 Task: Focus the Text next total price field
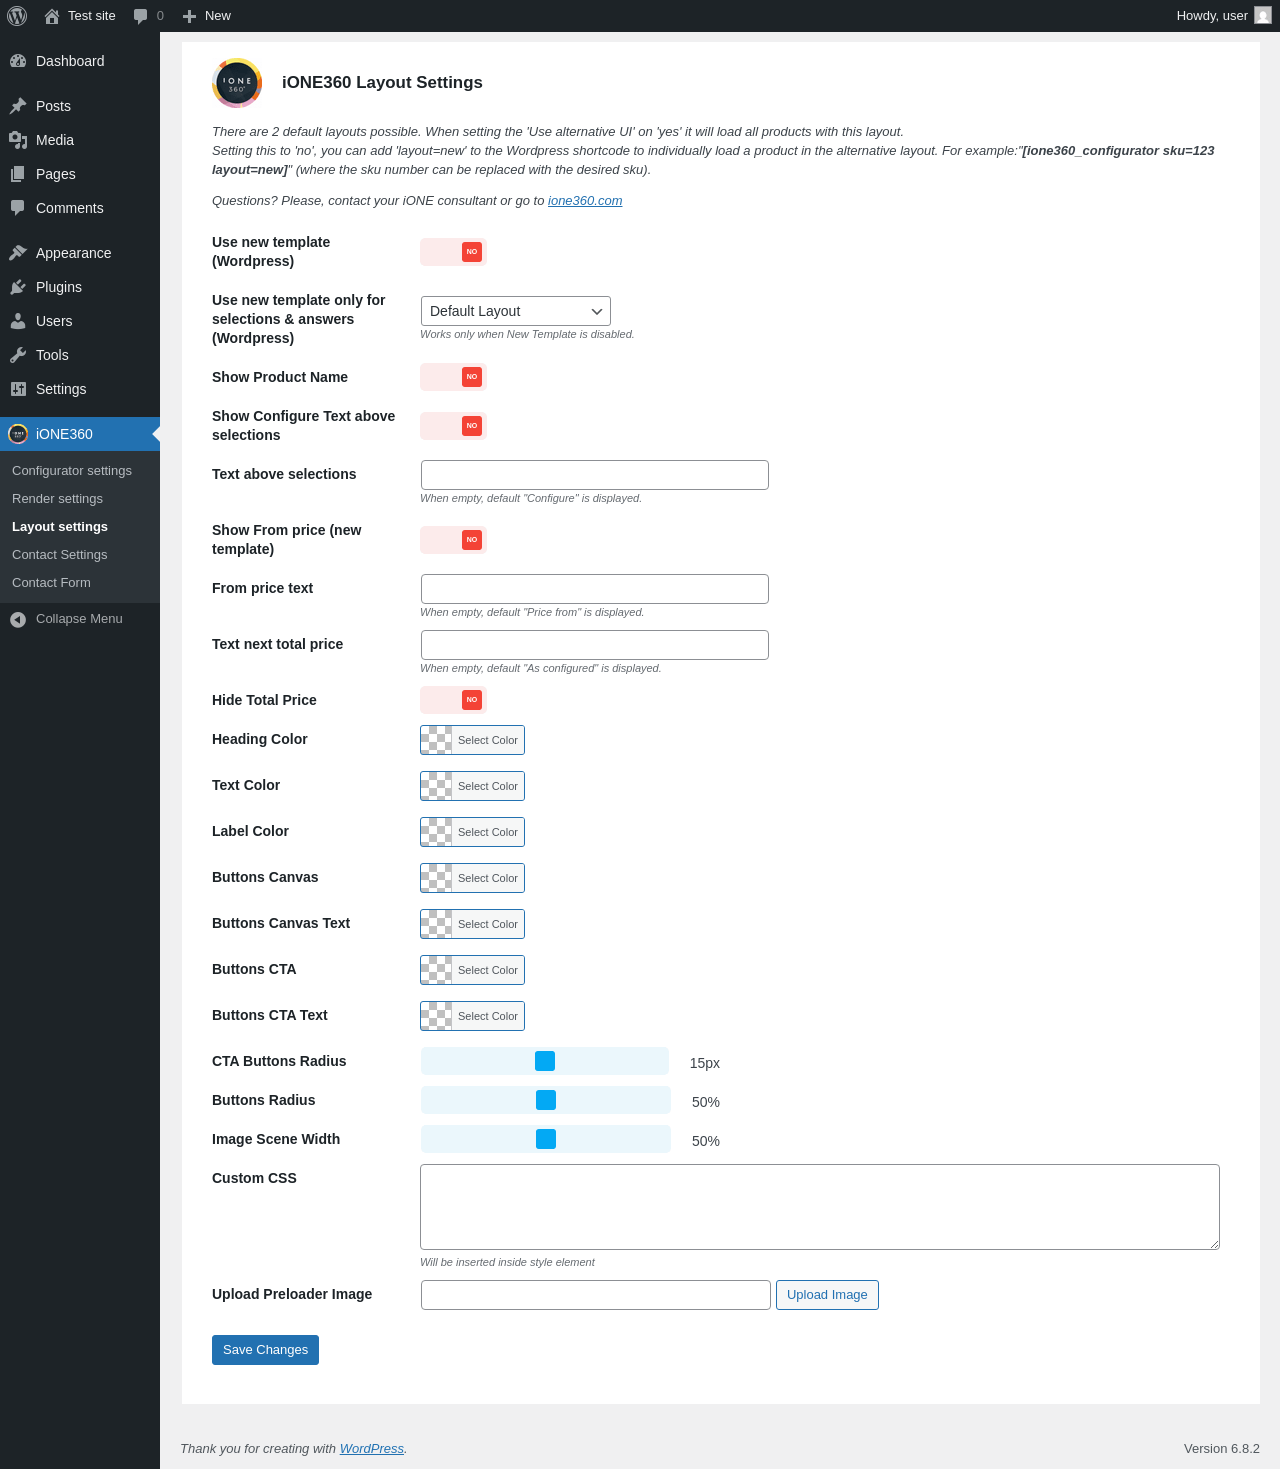point(595,645)
